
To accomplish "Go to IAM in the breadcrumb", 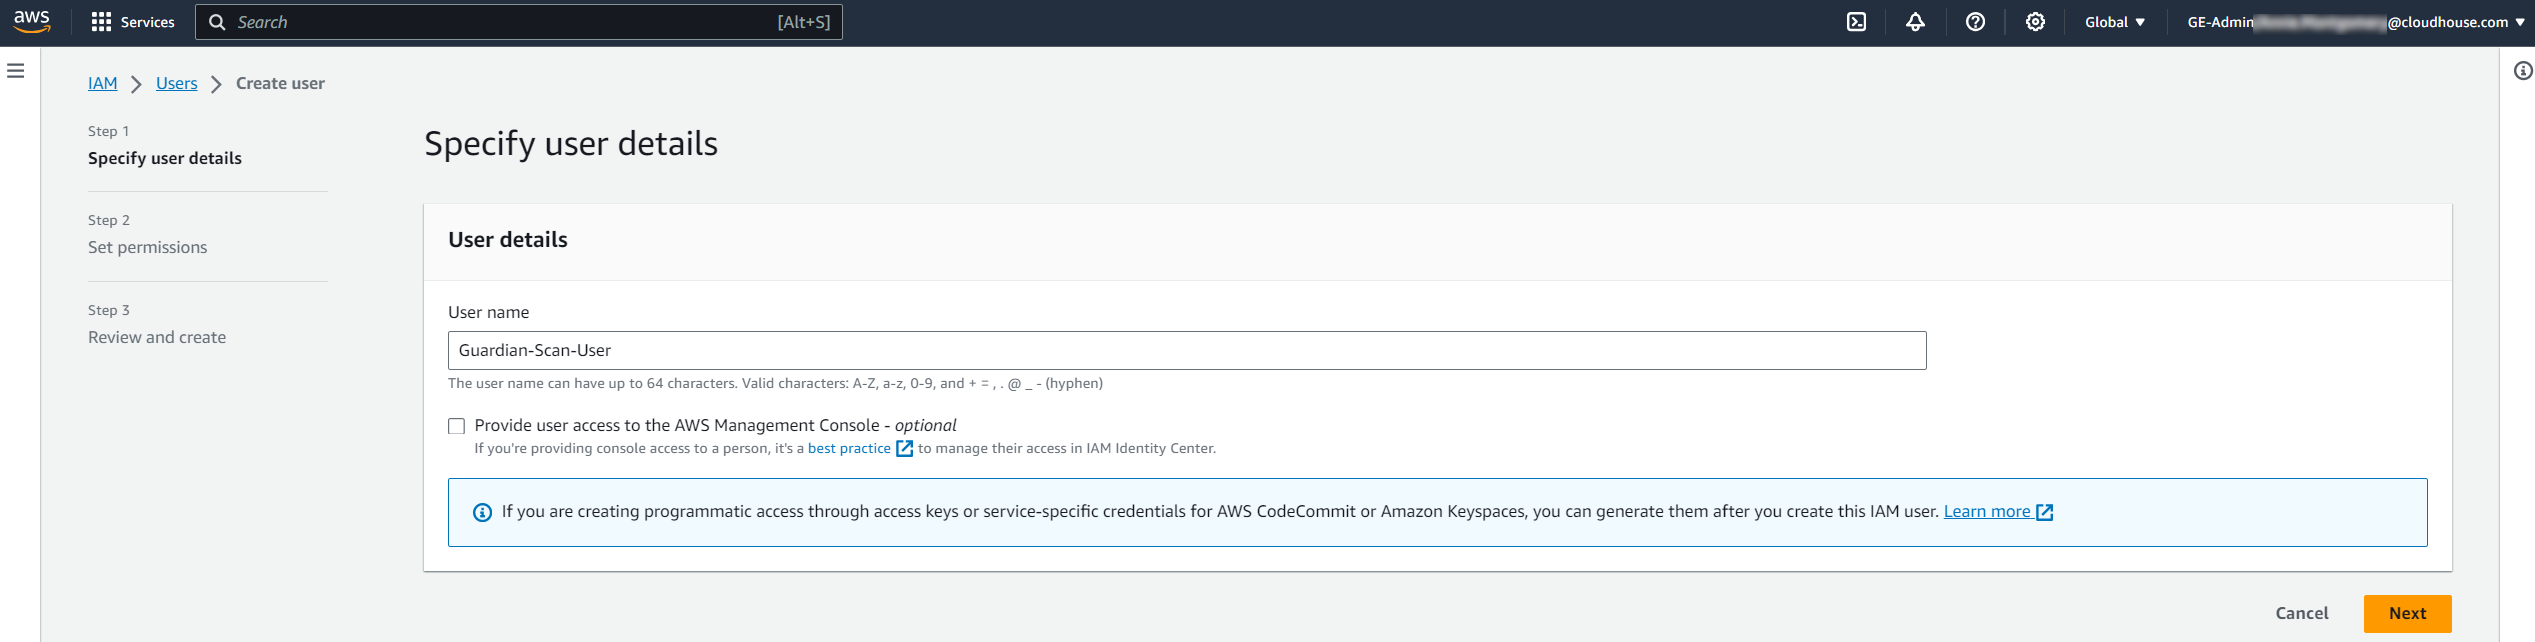I will 102,84.
